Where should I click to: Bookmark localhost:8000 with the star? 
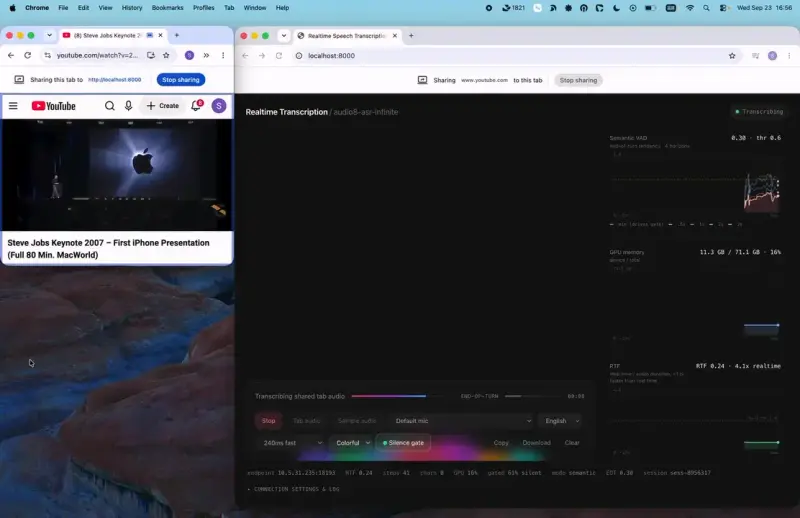[732, 56]
